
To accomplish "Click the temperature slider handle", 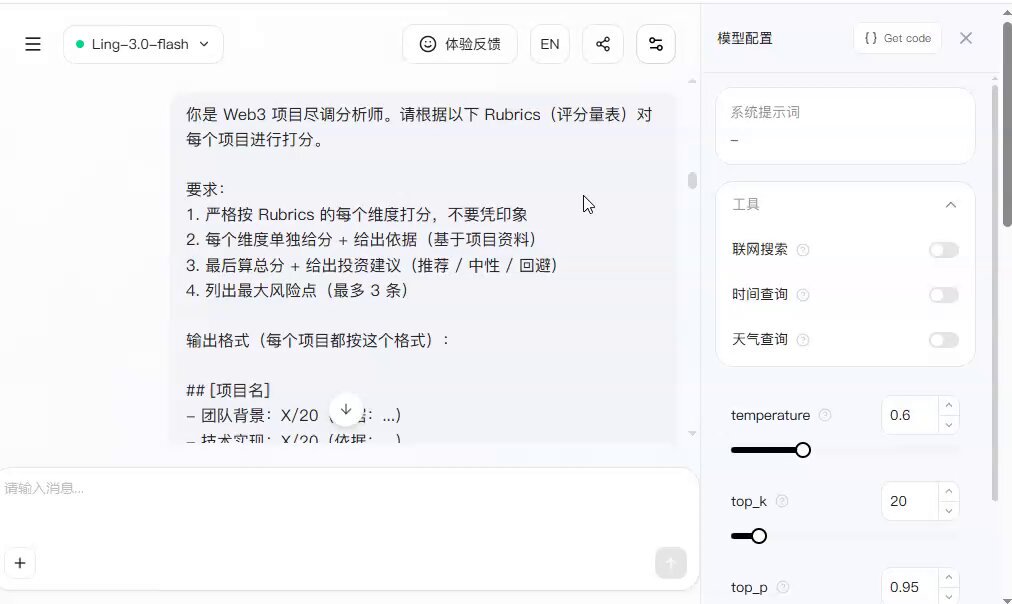I will pyautogui.click(x=803, y=450).
